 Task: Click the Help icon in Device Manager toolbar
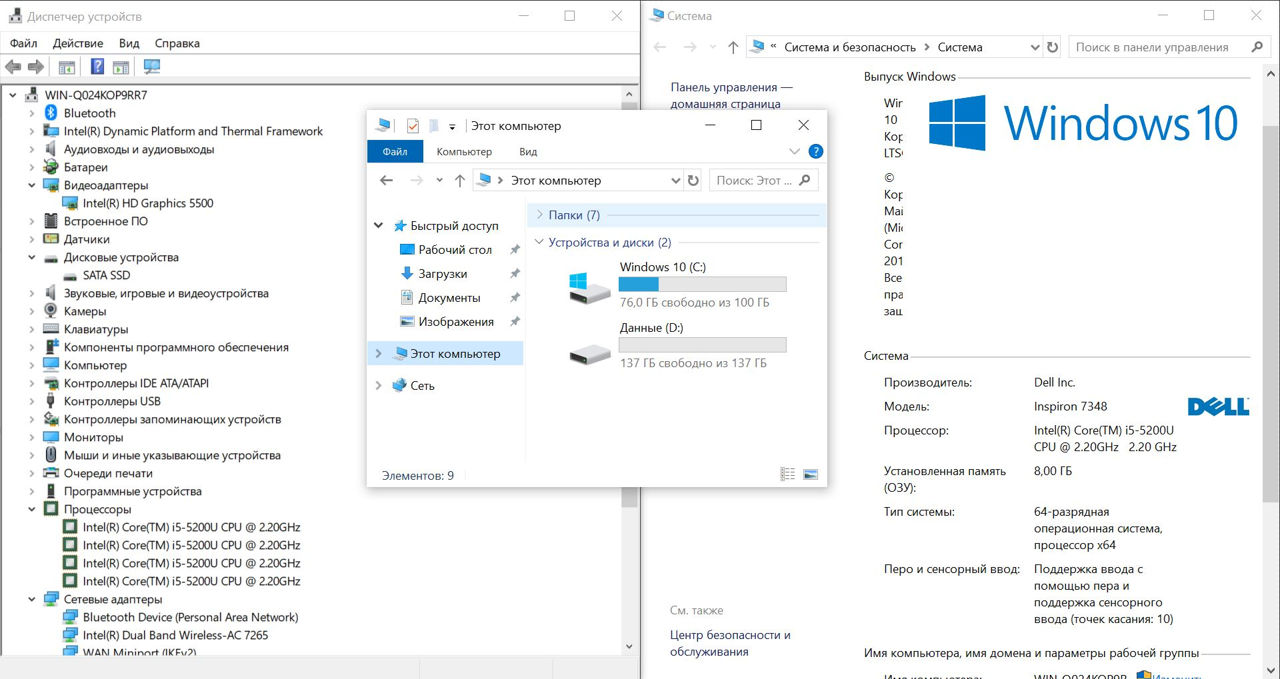(97, 67)
